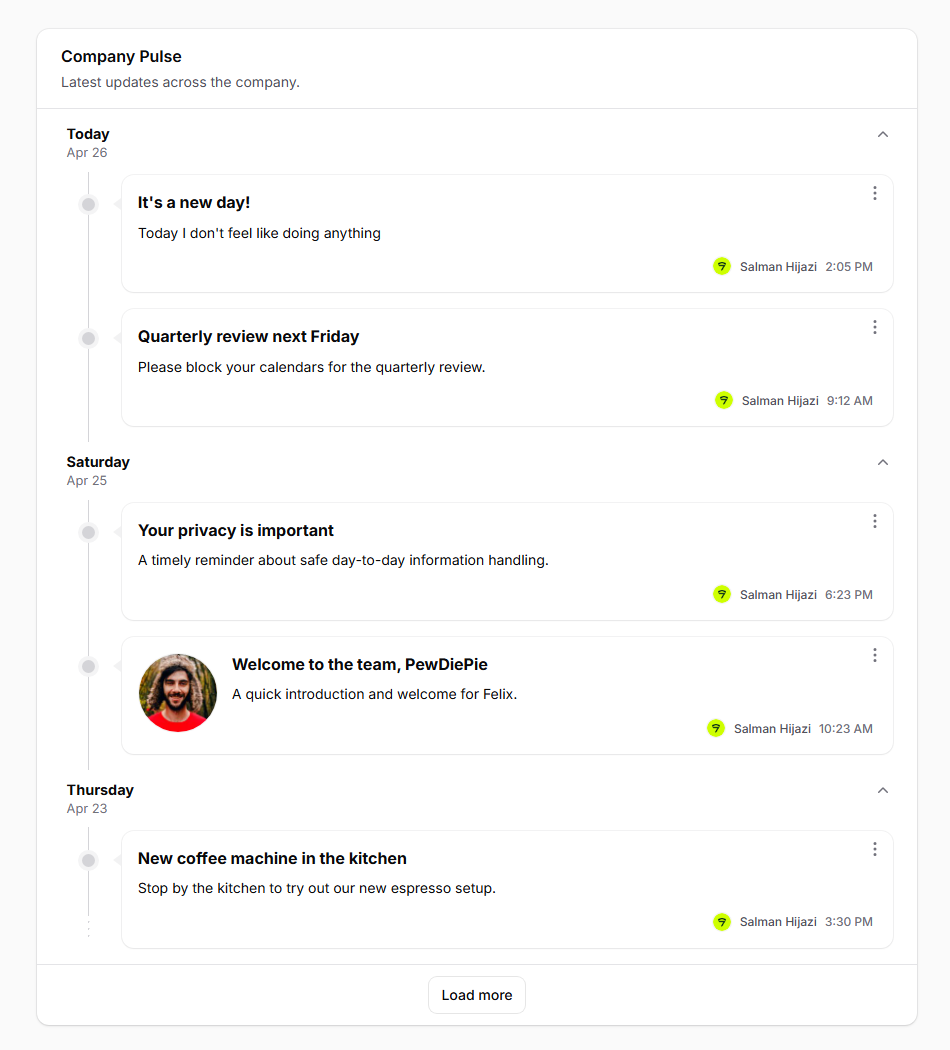Click the Load more button
The width and height of the screenshot is (950, 1050).
pyautogui.click(x=477, y=995)
